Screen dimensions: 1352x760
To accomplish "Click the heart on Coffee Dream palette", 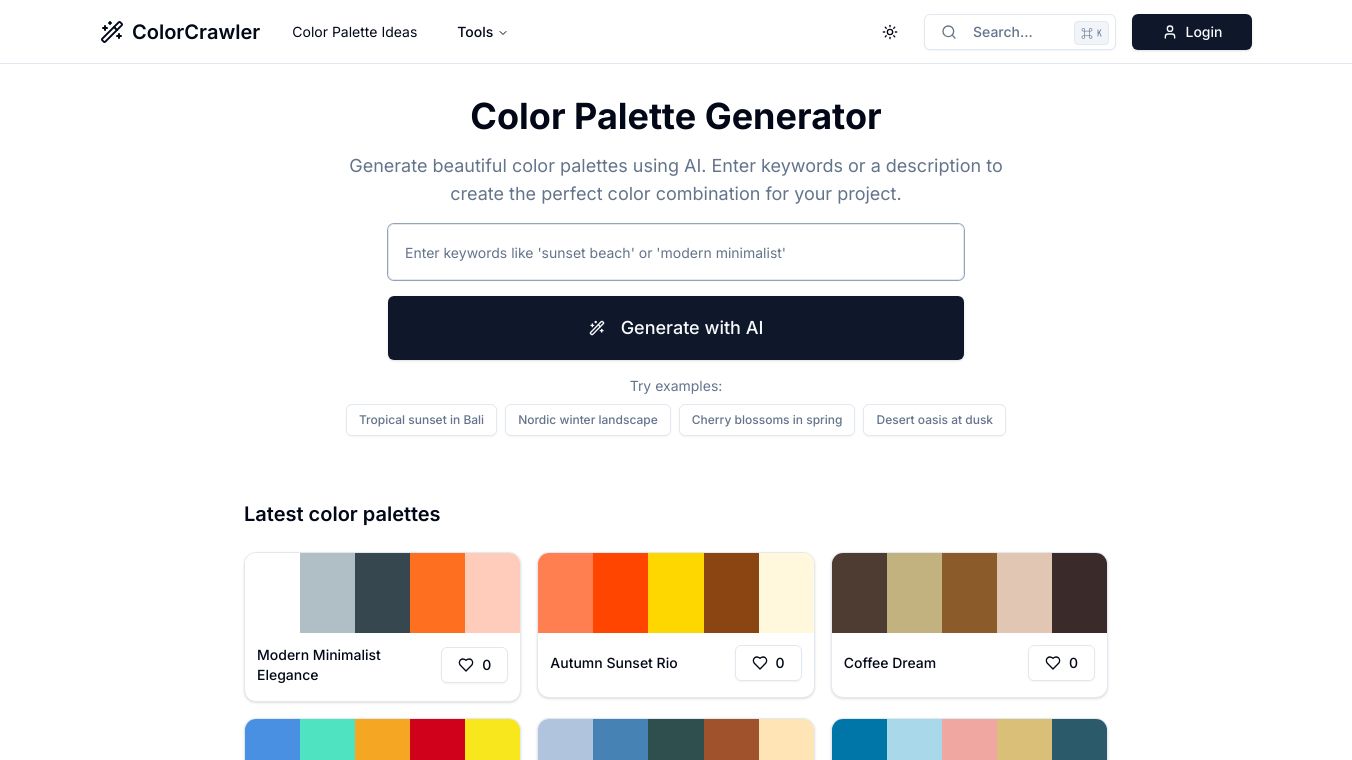I will click(1061, 663).
